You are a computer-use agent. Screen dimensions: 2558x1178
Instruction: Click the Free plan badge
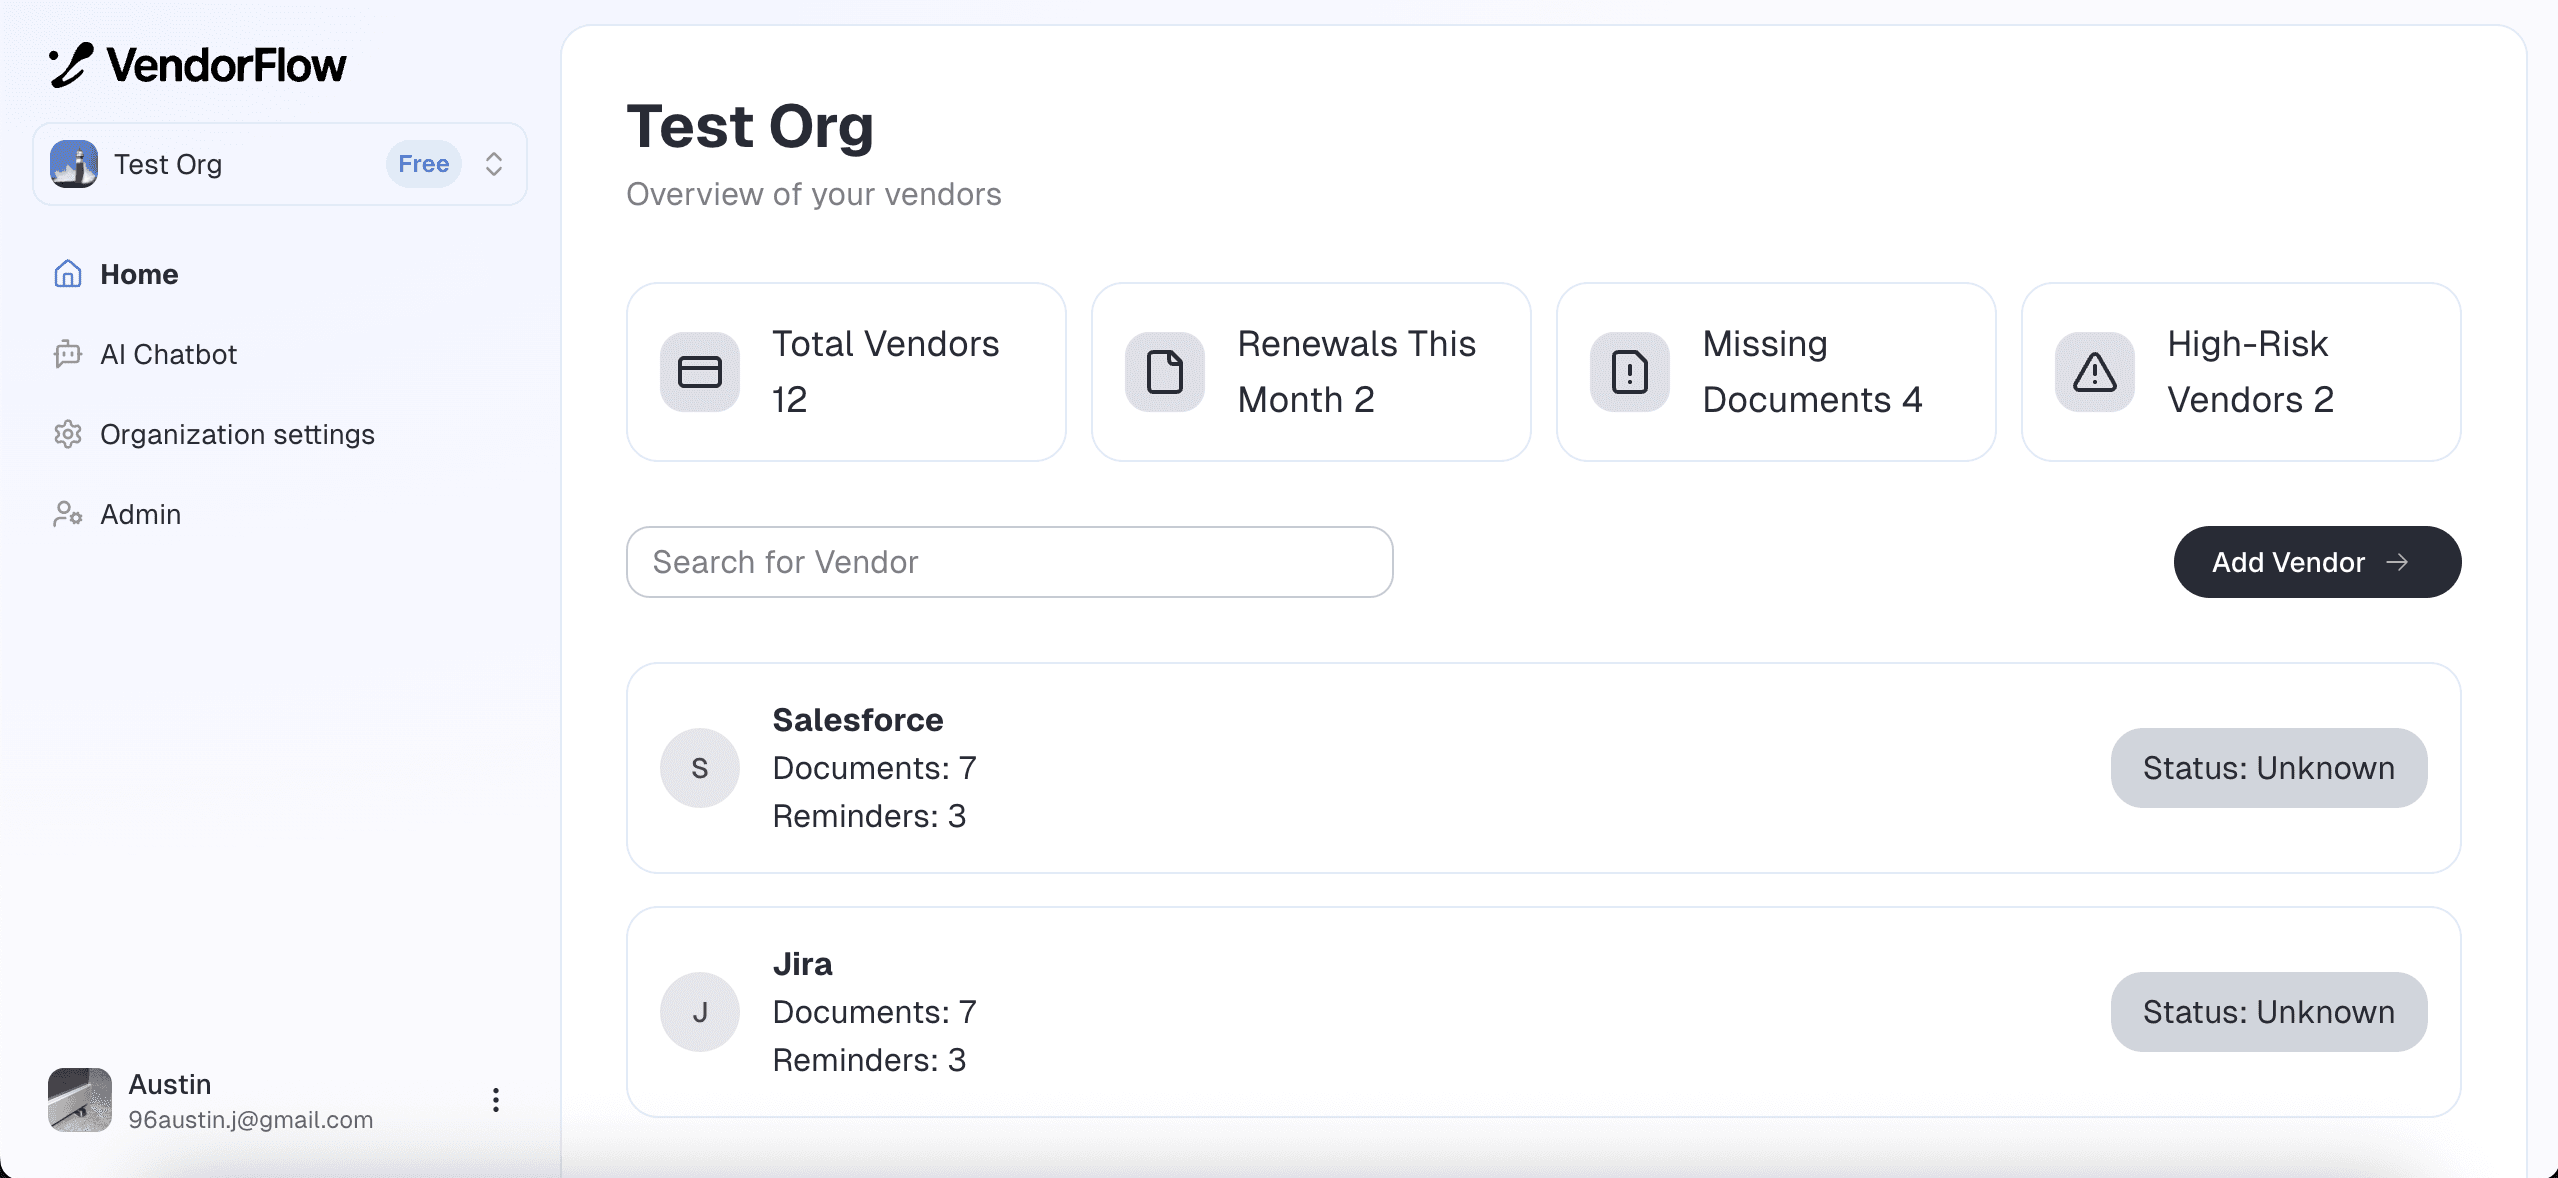coord(423,164)
